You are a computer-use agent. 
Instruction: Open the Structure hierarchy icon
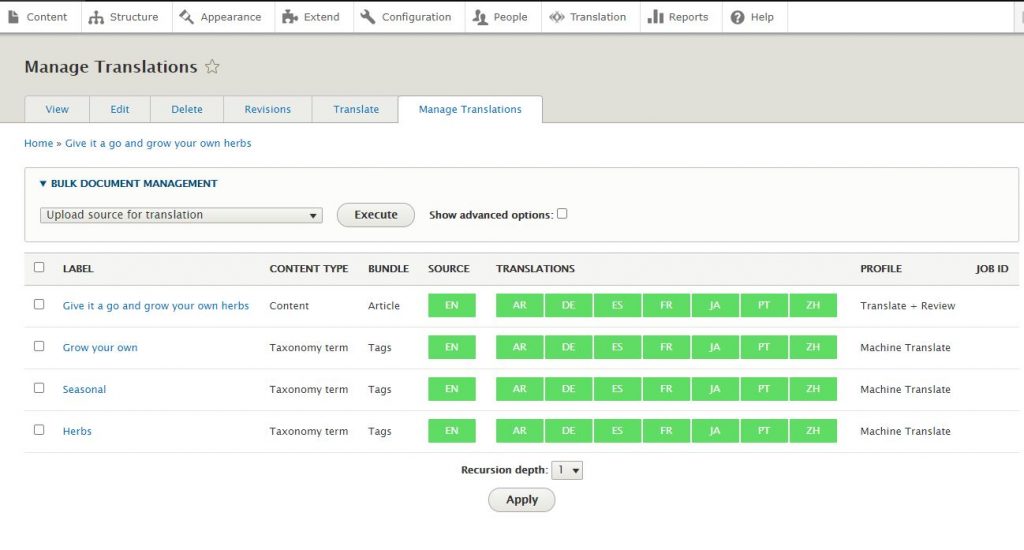pyautogui.click(x=96, y=17)
